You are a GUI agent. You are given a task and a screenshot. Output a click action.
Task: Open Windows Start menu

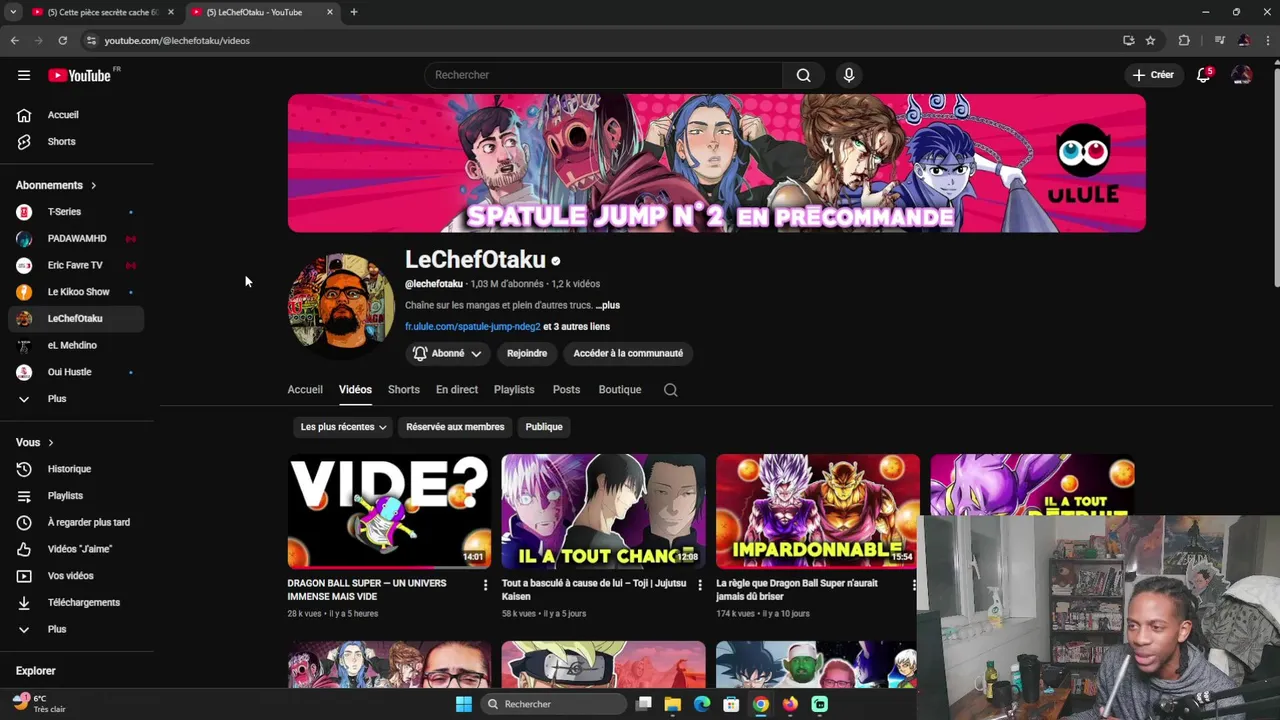464,704
